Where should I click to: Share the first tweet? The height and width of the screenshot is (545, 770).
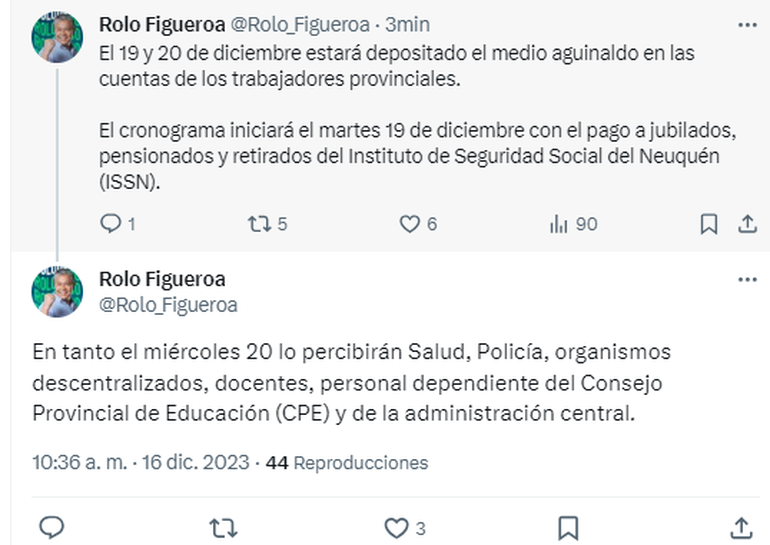pos(746,224)
